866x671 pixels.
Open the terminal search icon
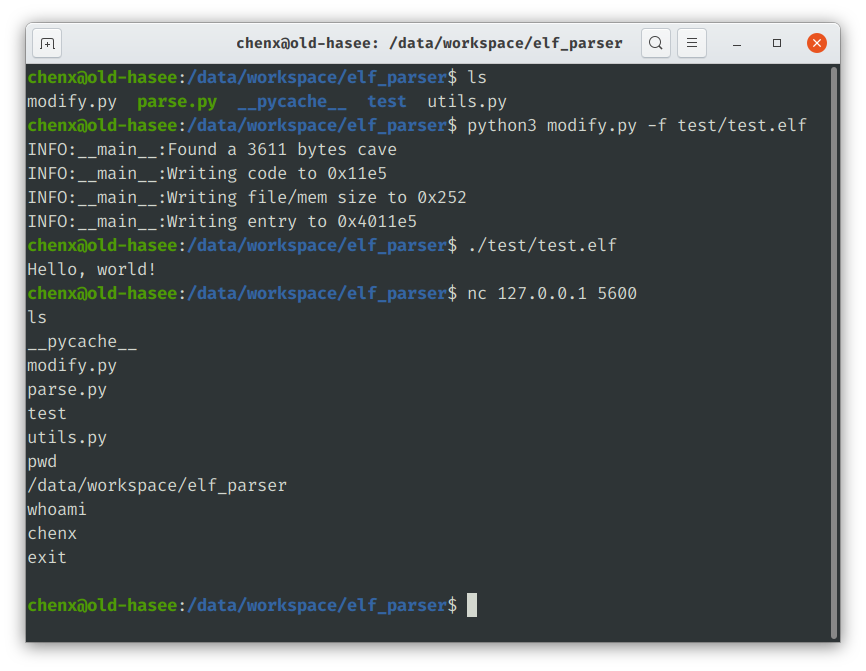(656, 43)
